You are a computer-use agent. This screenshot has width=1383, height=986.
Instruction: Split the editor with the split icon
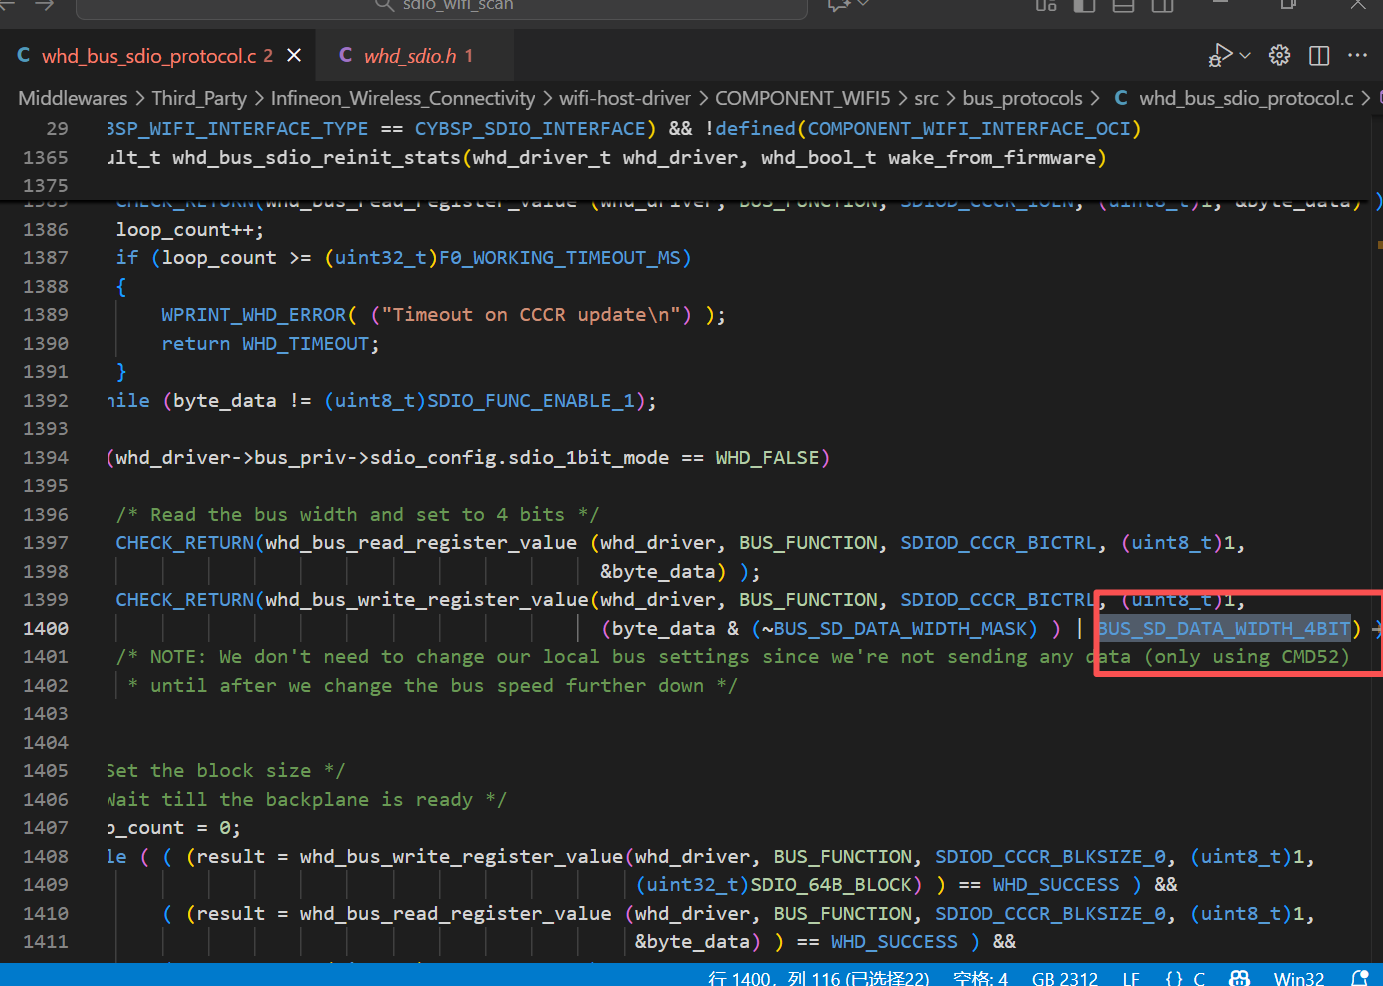coord(1319,55)
